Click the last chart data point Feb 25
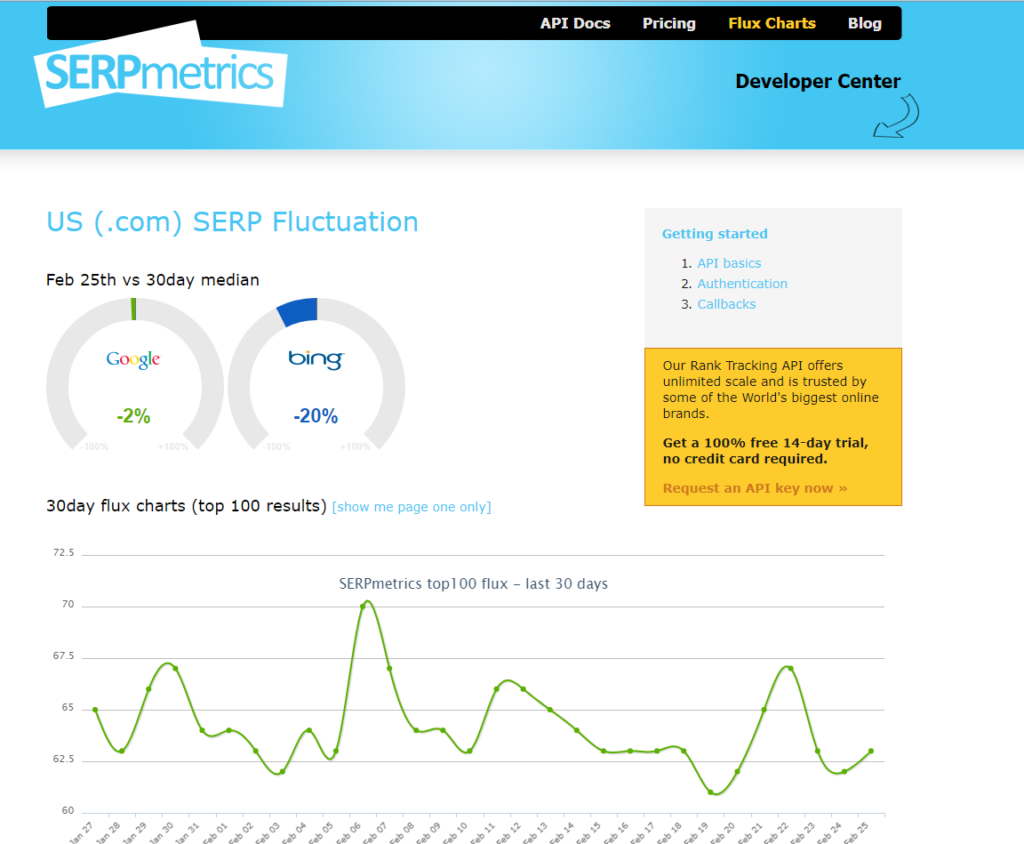1024x844 pixels. click(871, 751)
